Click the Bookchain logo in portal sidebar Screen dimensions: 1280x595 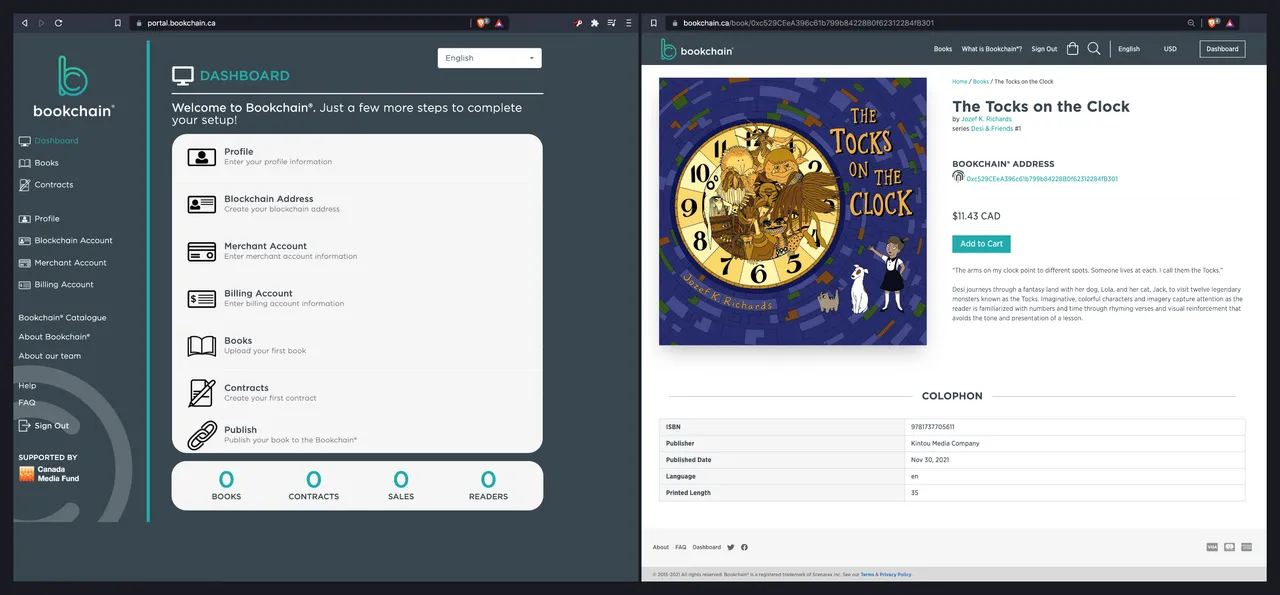click(73, 86)
